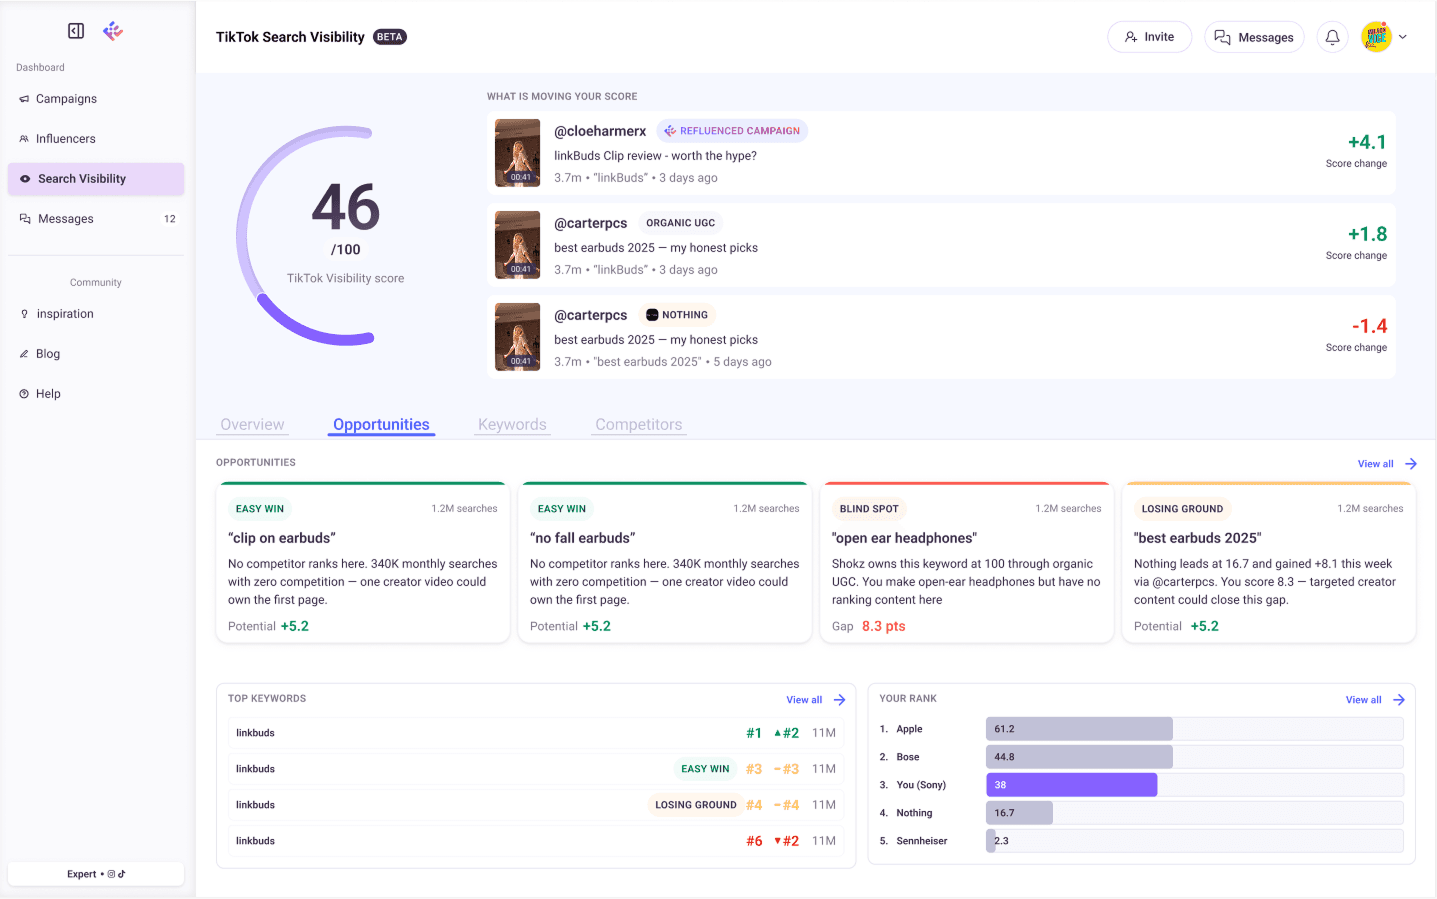This screenshot has height=899, width=1437.
Task: Click the BLIND SPOT badge
Action: 869,509
